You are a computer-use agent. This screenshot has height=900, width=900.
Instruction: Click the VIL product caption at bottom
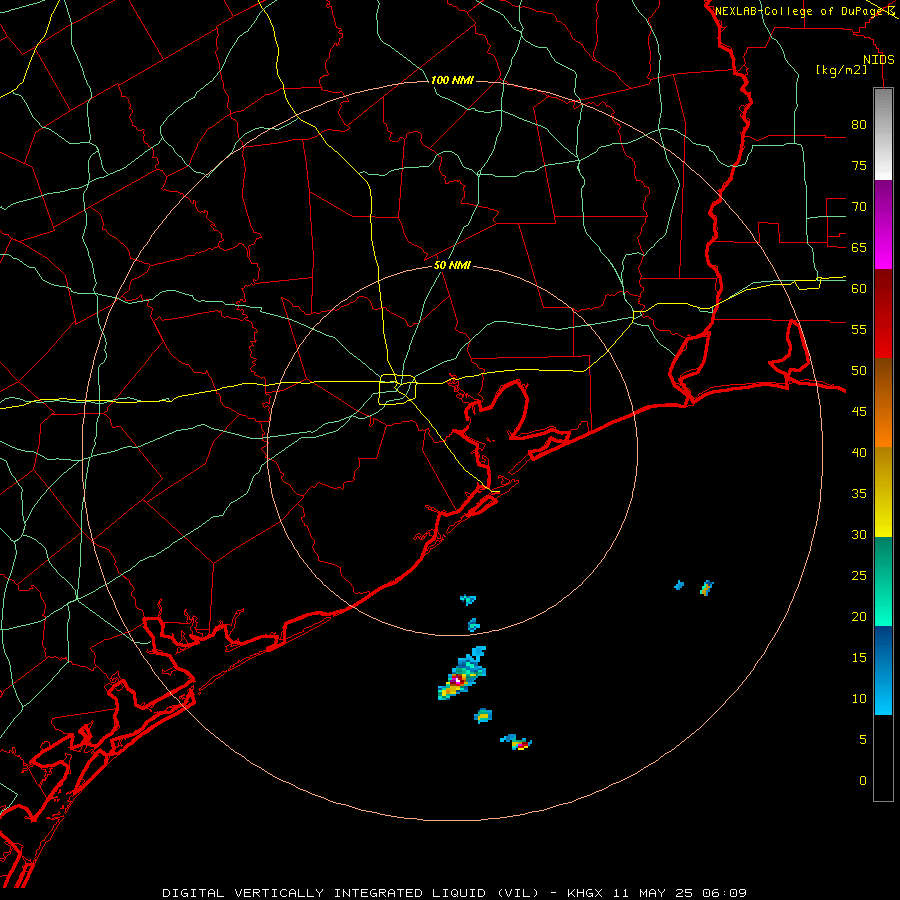point(455,893)
